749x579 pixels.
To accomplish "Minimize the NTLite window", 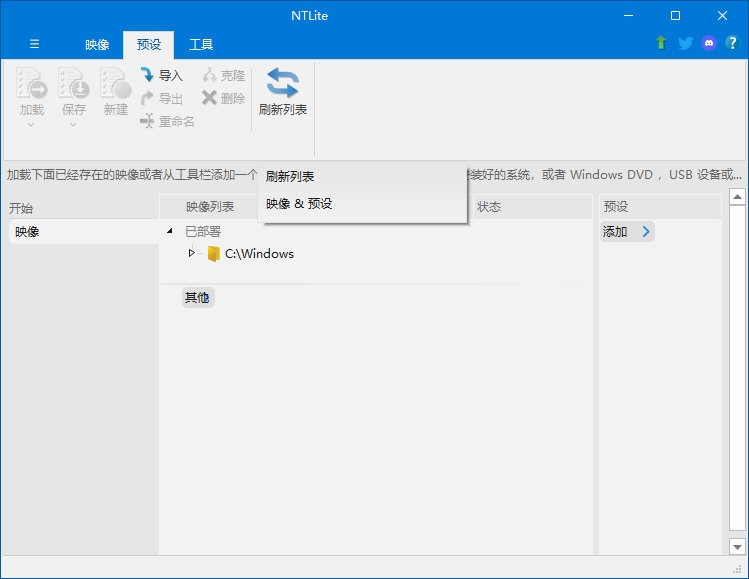I will pyautogui.click(x=629, y=16).
